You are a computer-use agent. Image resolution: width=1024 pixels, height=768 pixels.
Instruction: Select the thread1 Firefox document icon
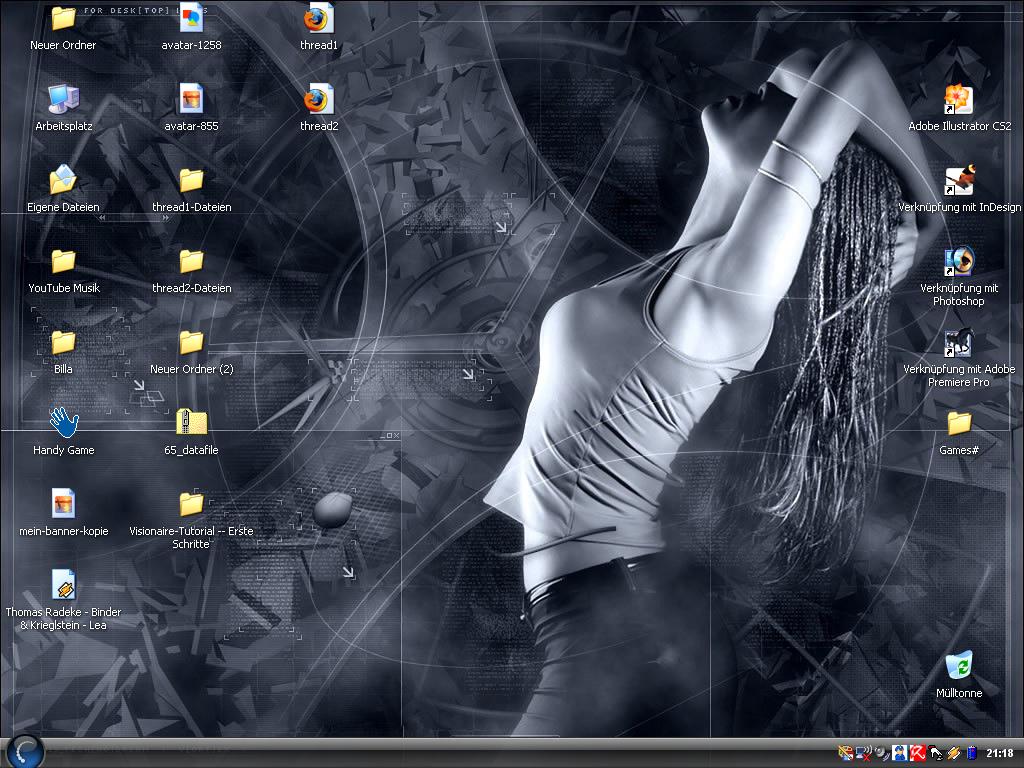[x=319, y=19]
